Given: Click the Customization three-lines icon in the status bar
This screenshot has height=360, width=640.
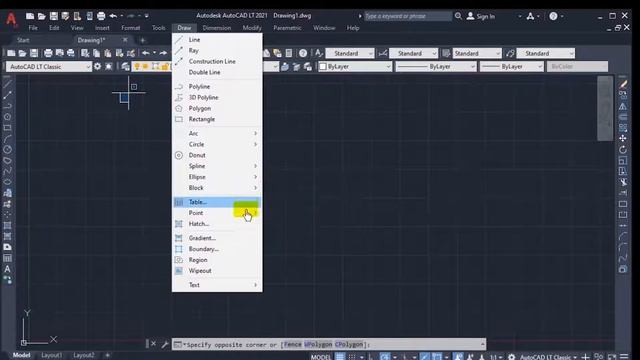Looking at the screenshot, I should [x=624, y=357].
